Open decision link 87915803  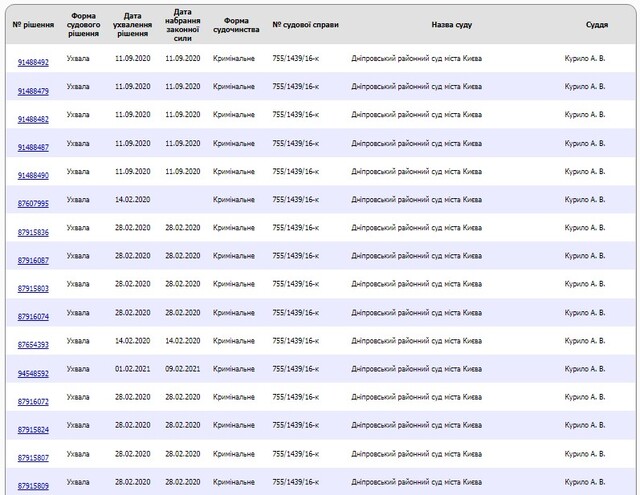tap(33, 289)
